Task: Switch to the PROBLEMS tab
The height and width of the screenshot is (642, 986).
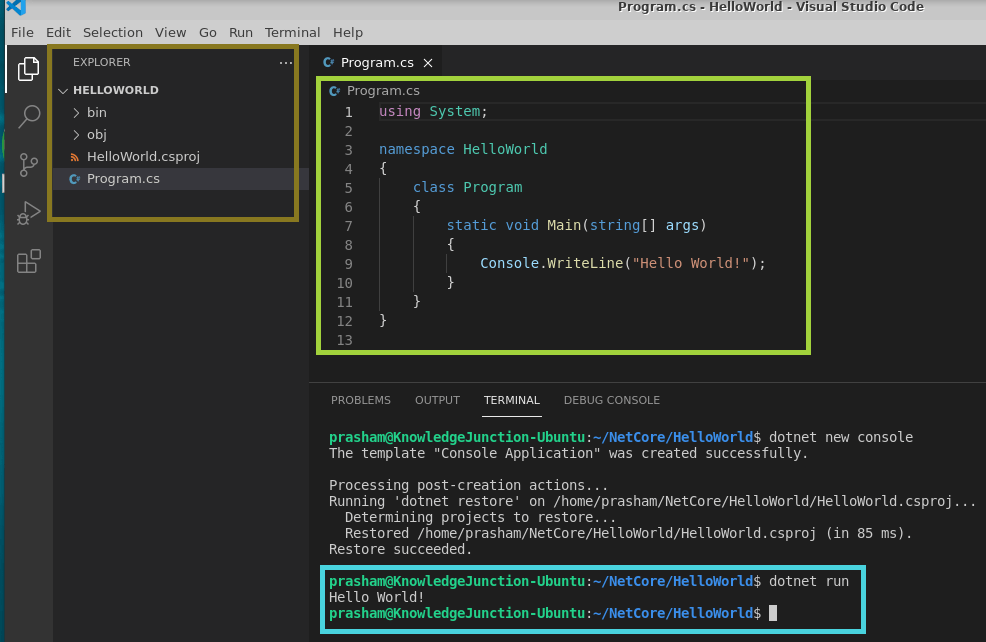Action: click(360, 400)
